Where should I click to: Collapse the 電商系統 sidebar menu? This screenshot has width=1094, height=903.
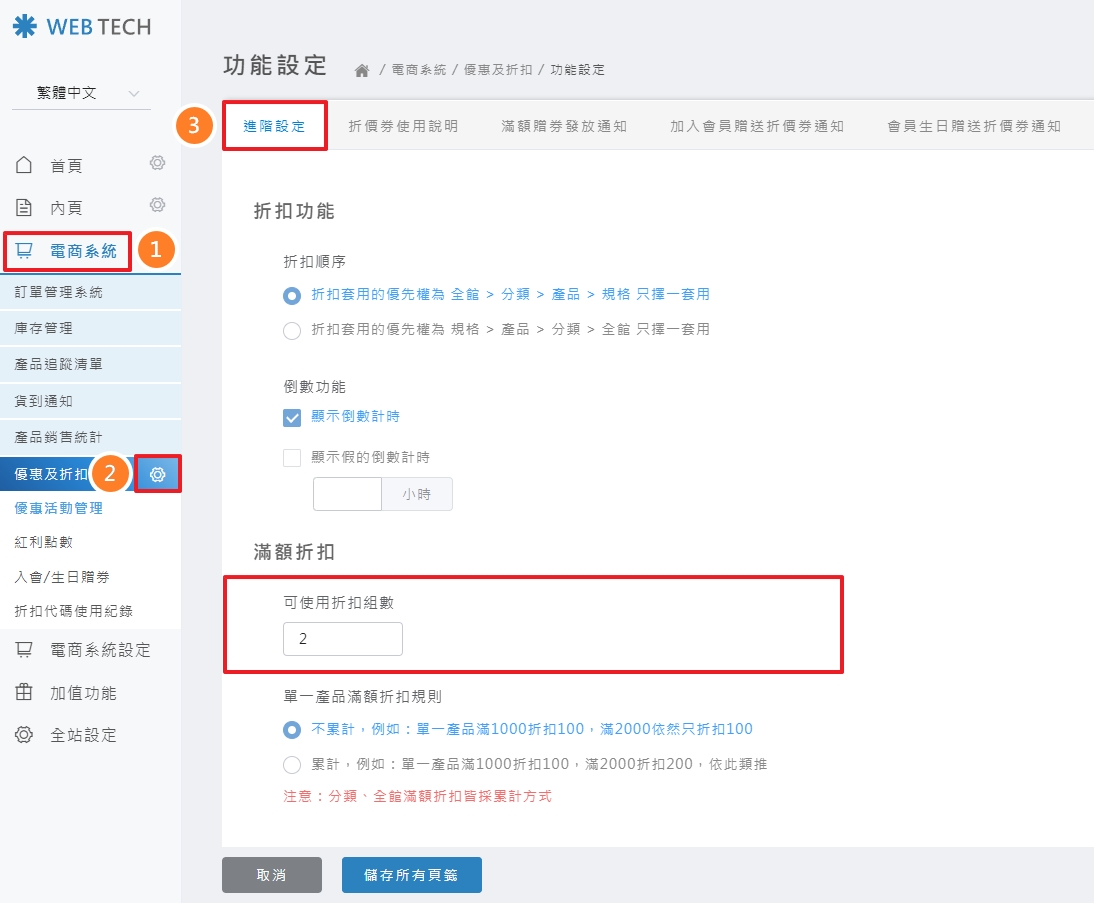point(68,251)
